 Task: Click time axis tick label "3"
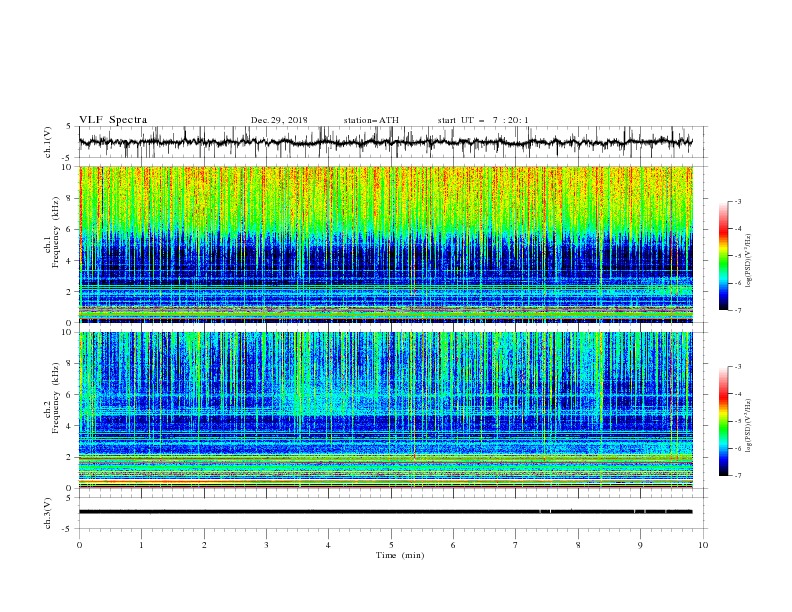click(266, 545)
